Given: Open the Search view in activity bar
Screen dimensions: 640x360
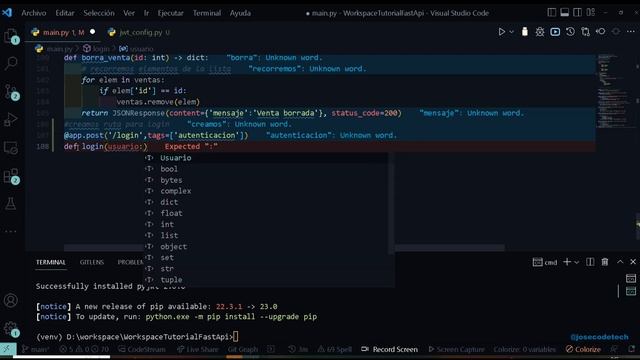Looking at the screenshot, I should tap(11, 63).
